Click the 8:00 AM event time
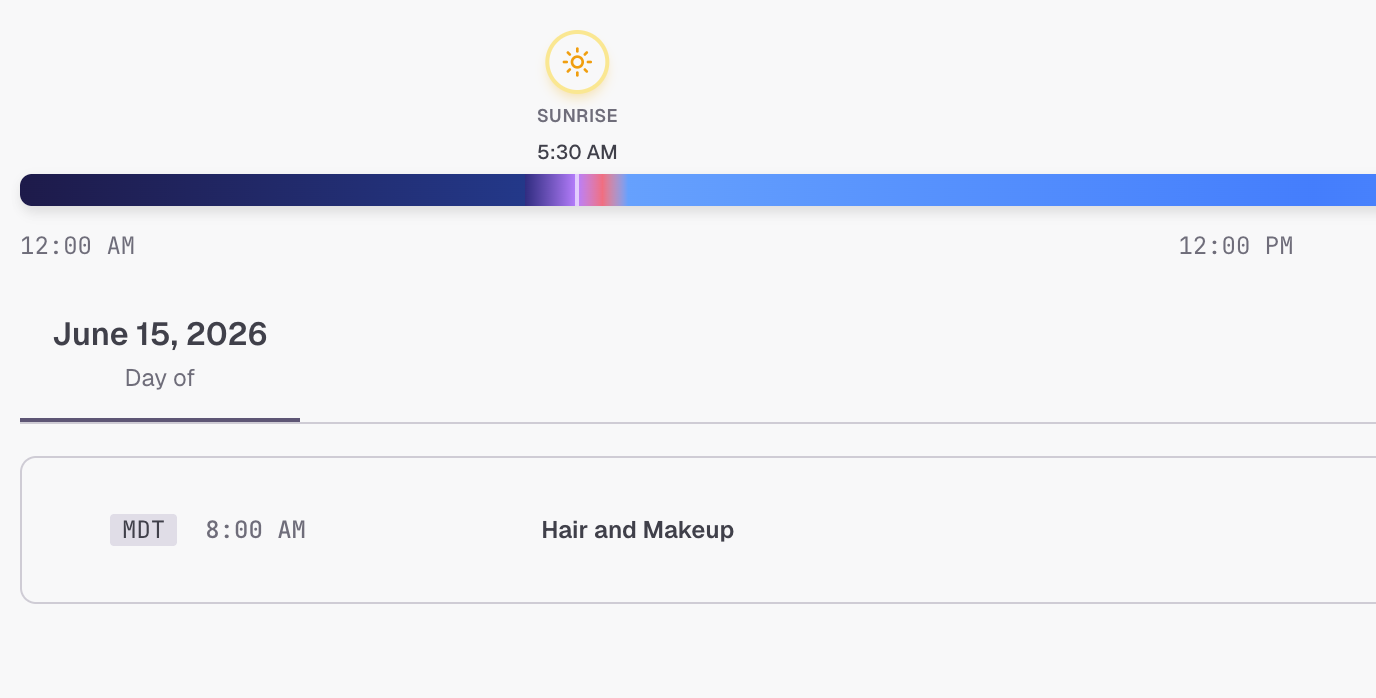 [256, 530]
